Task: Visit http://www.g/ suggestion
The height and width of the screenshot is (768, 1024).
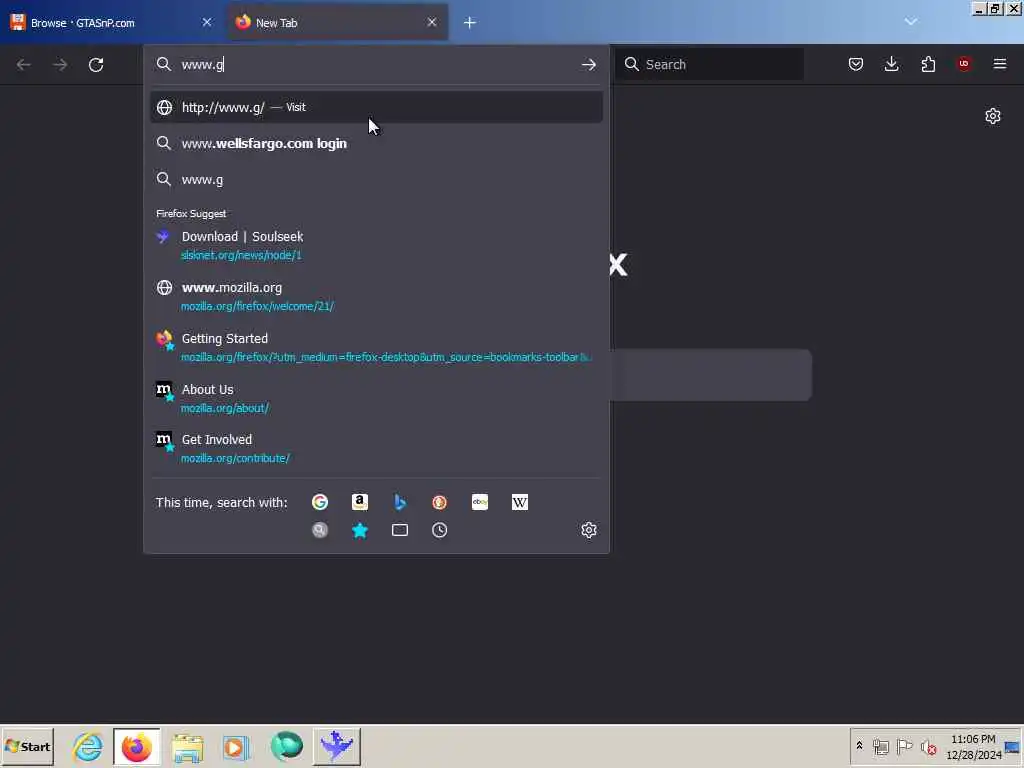Action: tap(376, 107)
